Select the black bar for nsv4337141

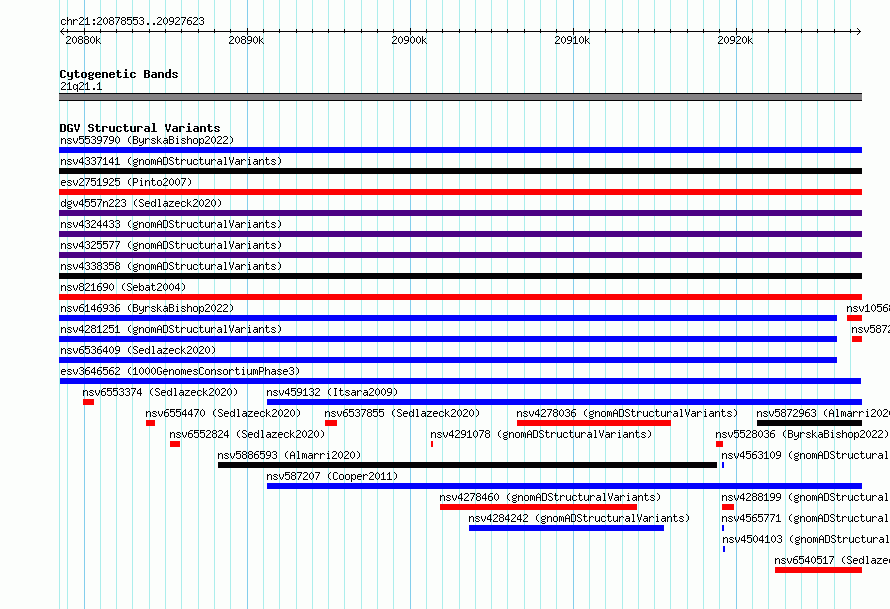(x=460, y=171)
